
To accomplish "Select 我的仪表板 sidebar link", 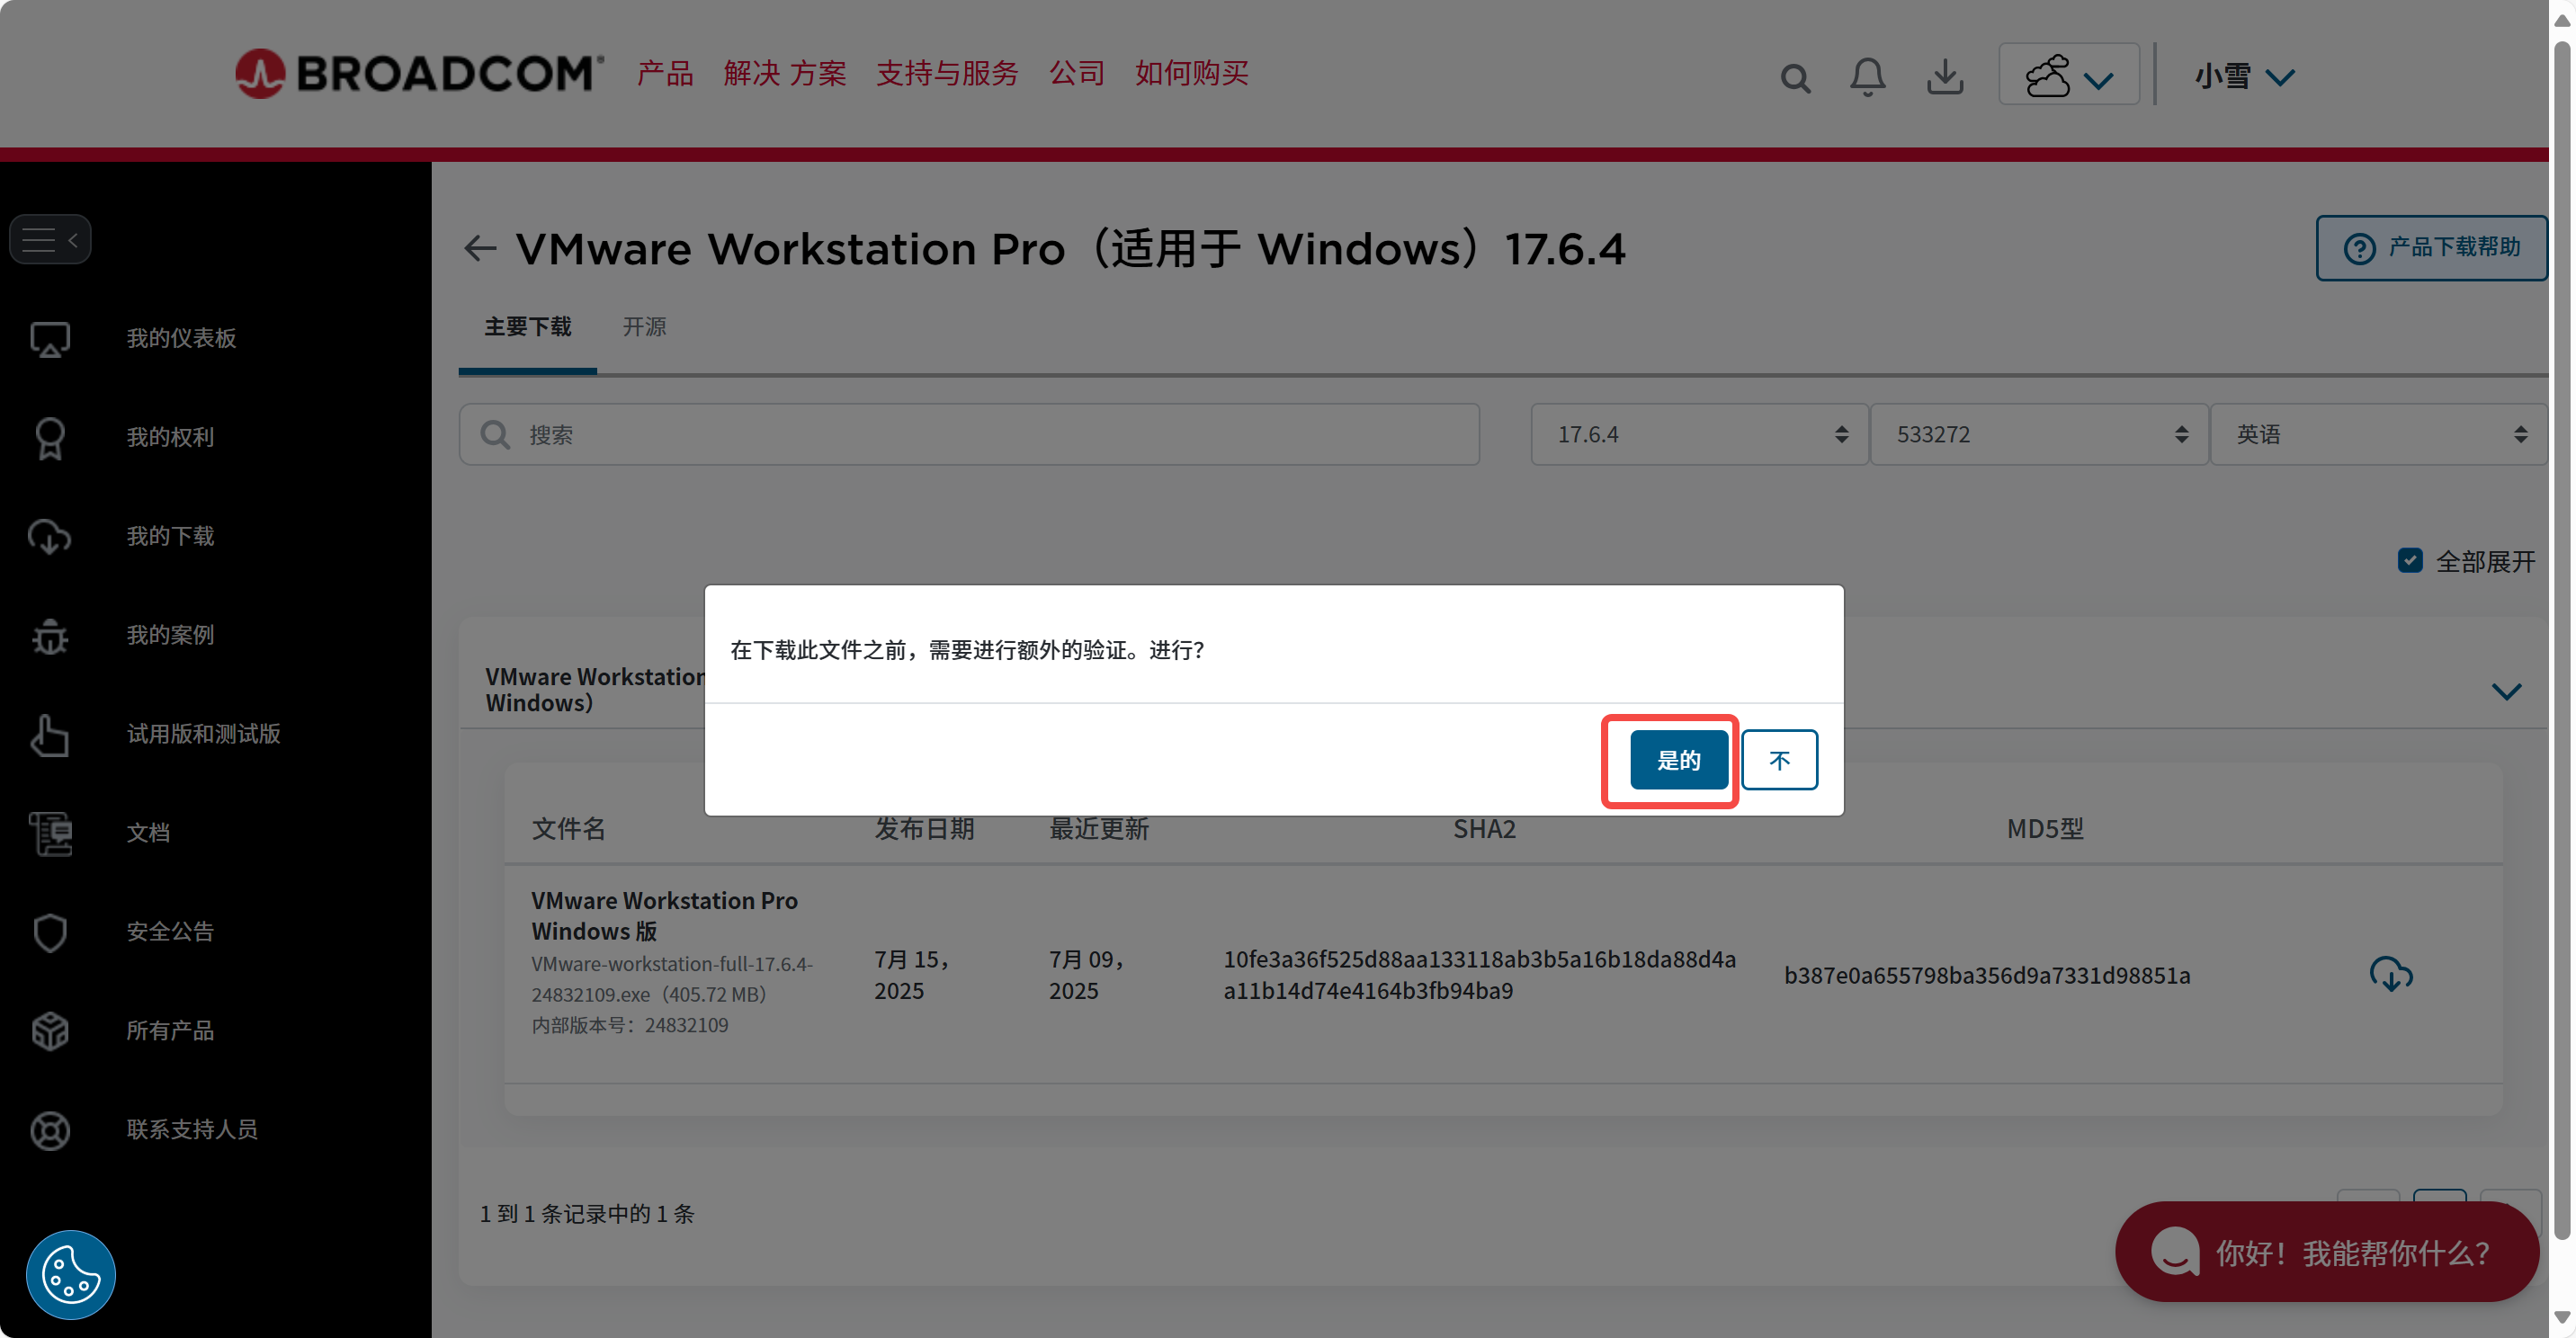I will pos(181,338).
